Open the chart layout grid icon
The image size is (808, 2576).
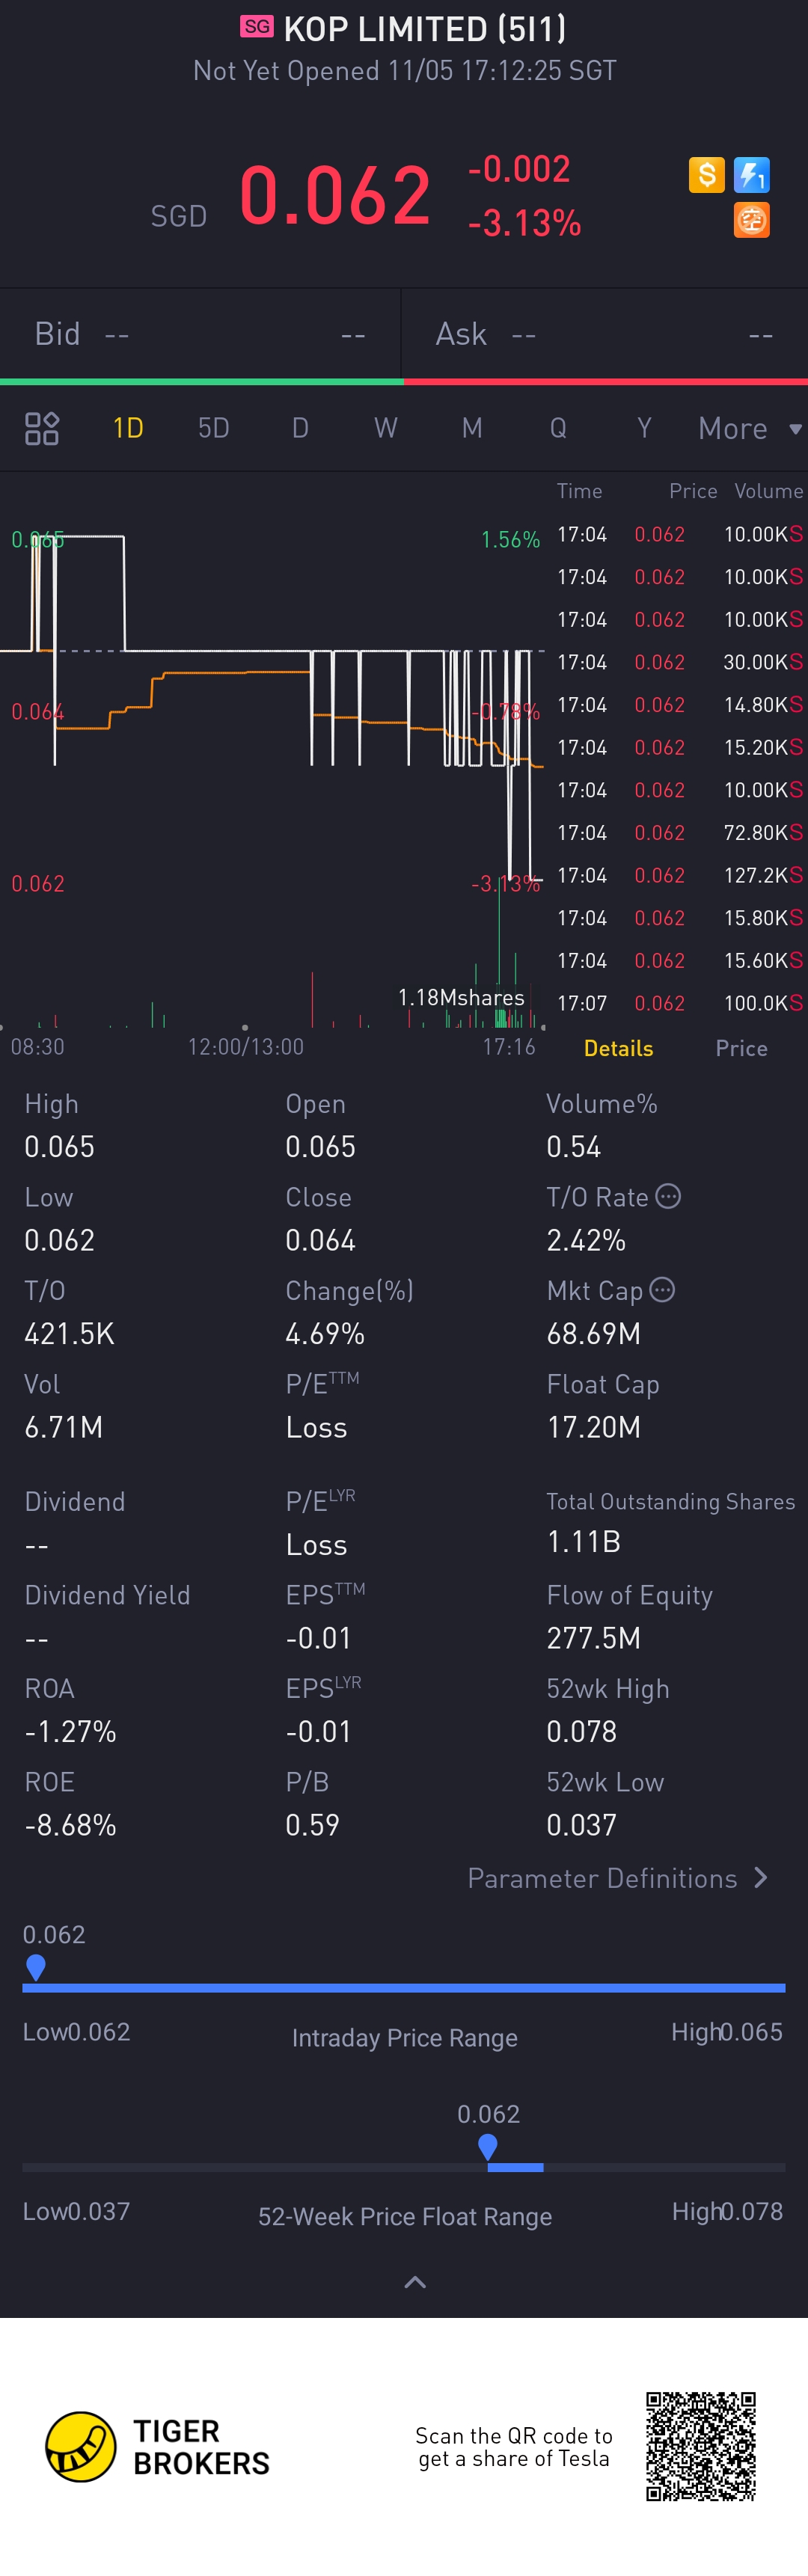42,428
